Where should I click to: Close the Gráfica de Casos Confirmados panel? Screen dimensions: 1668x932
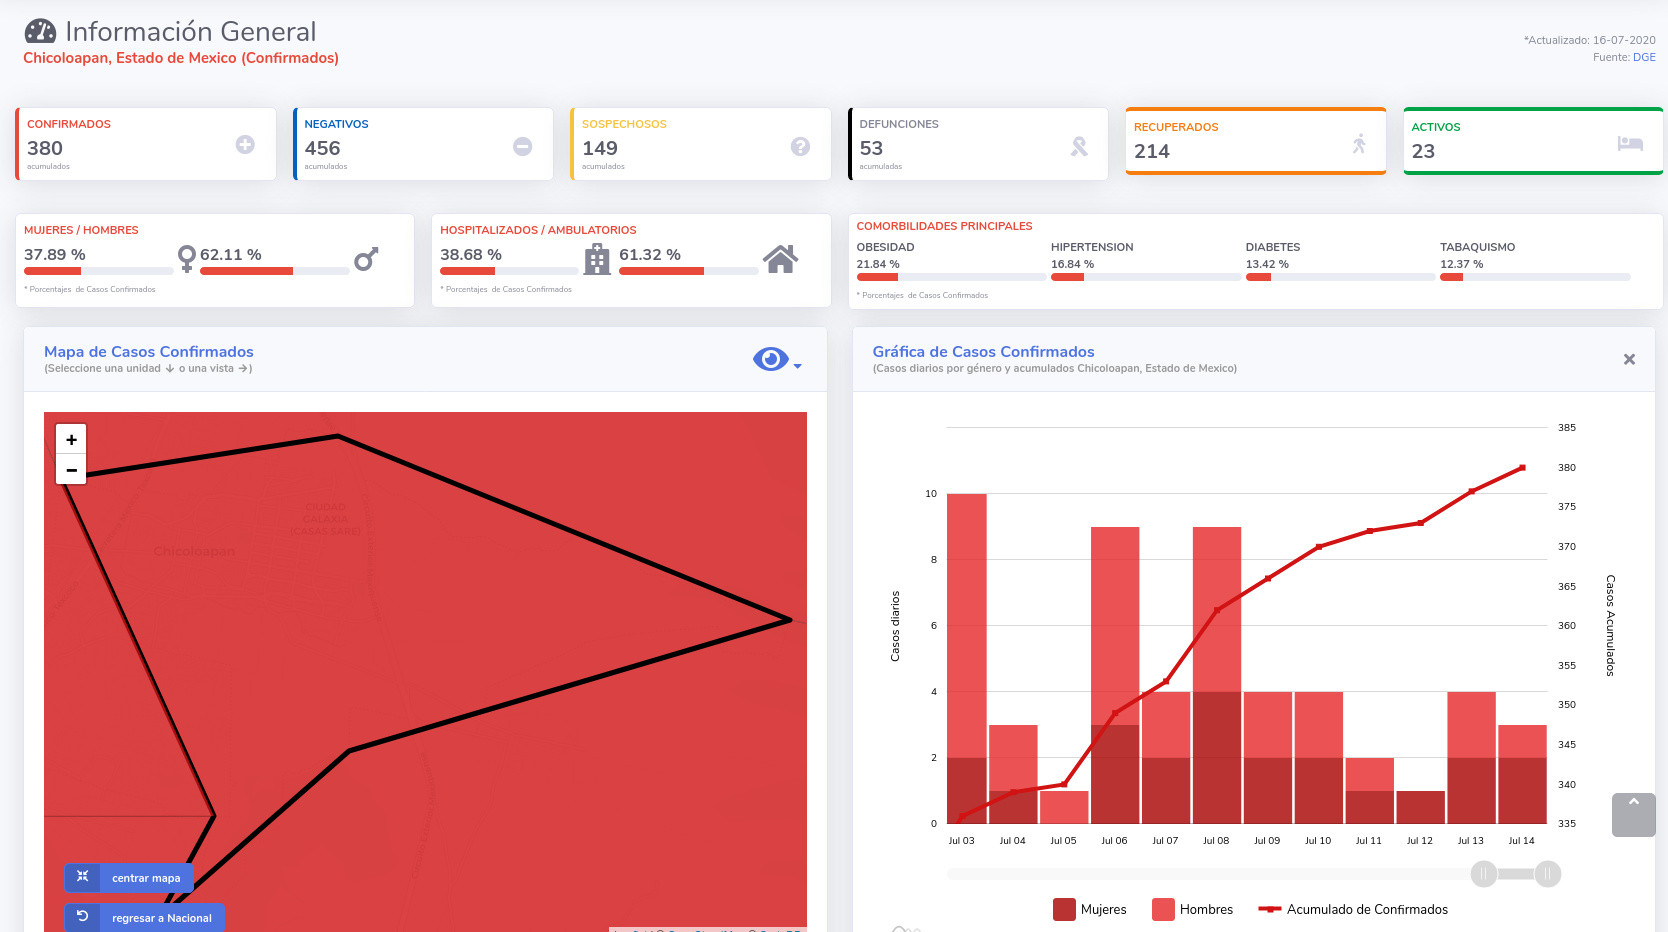click(1629, 359)
